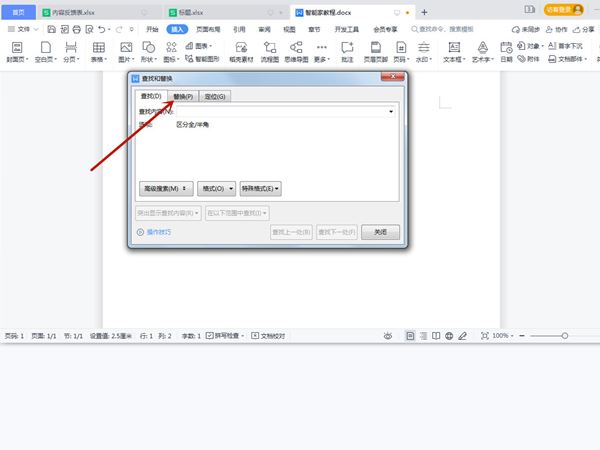Click the Drop Cap (首字下沉) tool

(x=565, y=46)
